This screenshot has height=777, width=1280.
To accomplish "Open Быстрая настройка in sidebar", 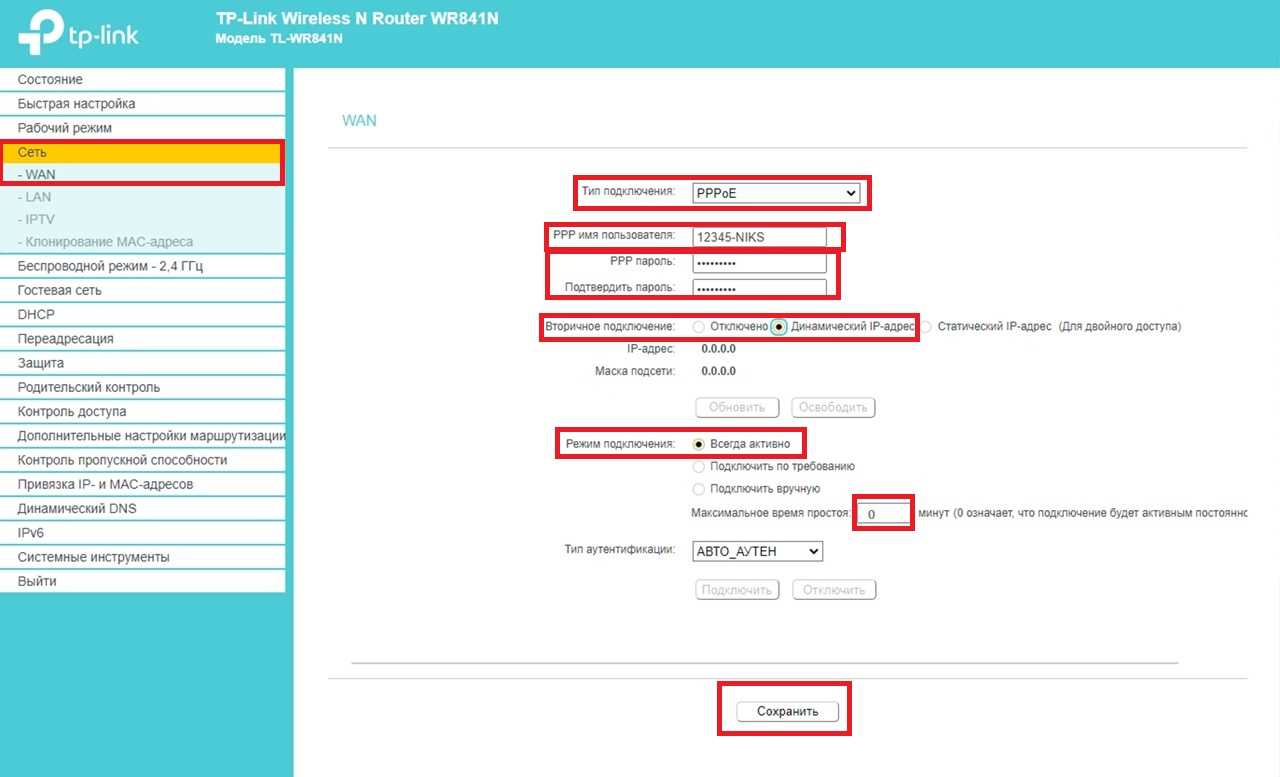I will 143,104.
